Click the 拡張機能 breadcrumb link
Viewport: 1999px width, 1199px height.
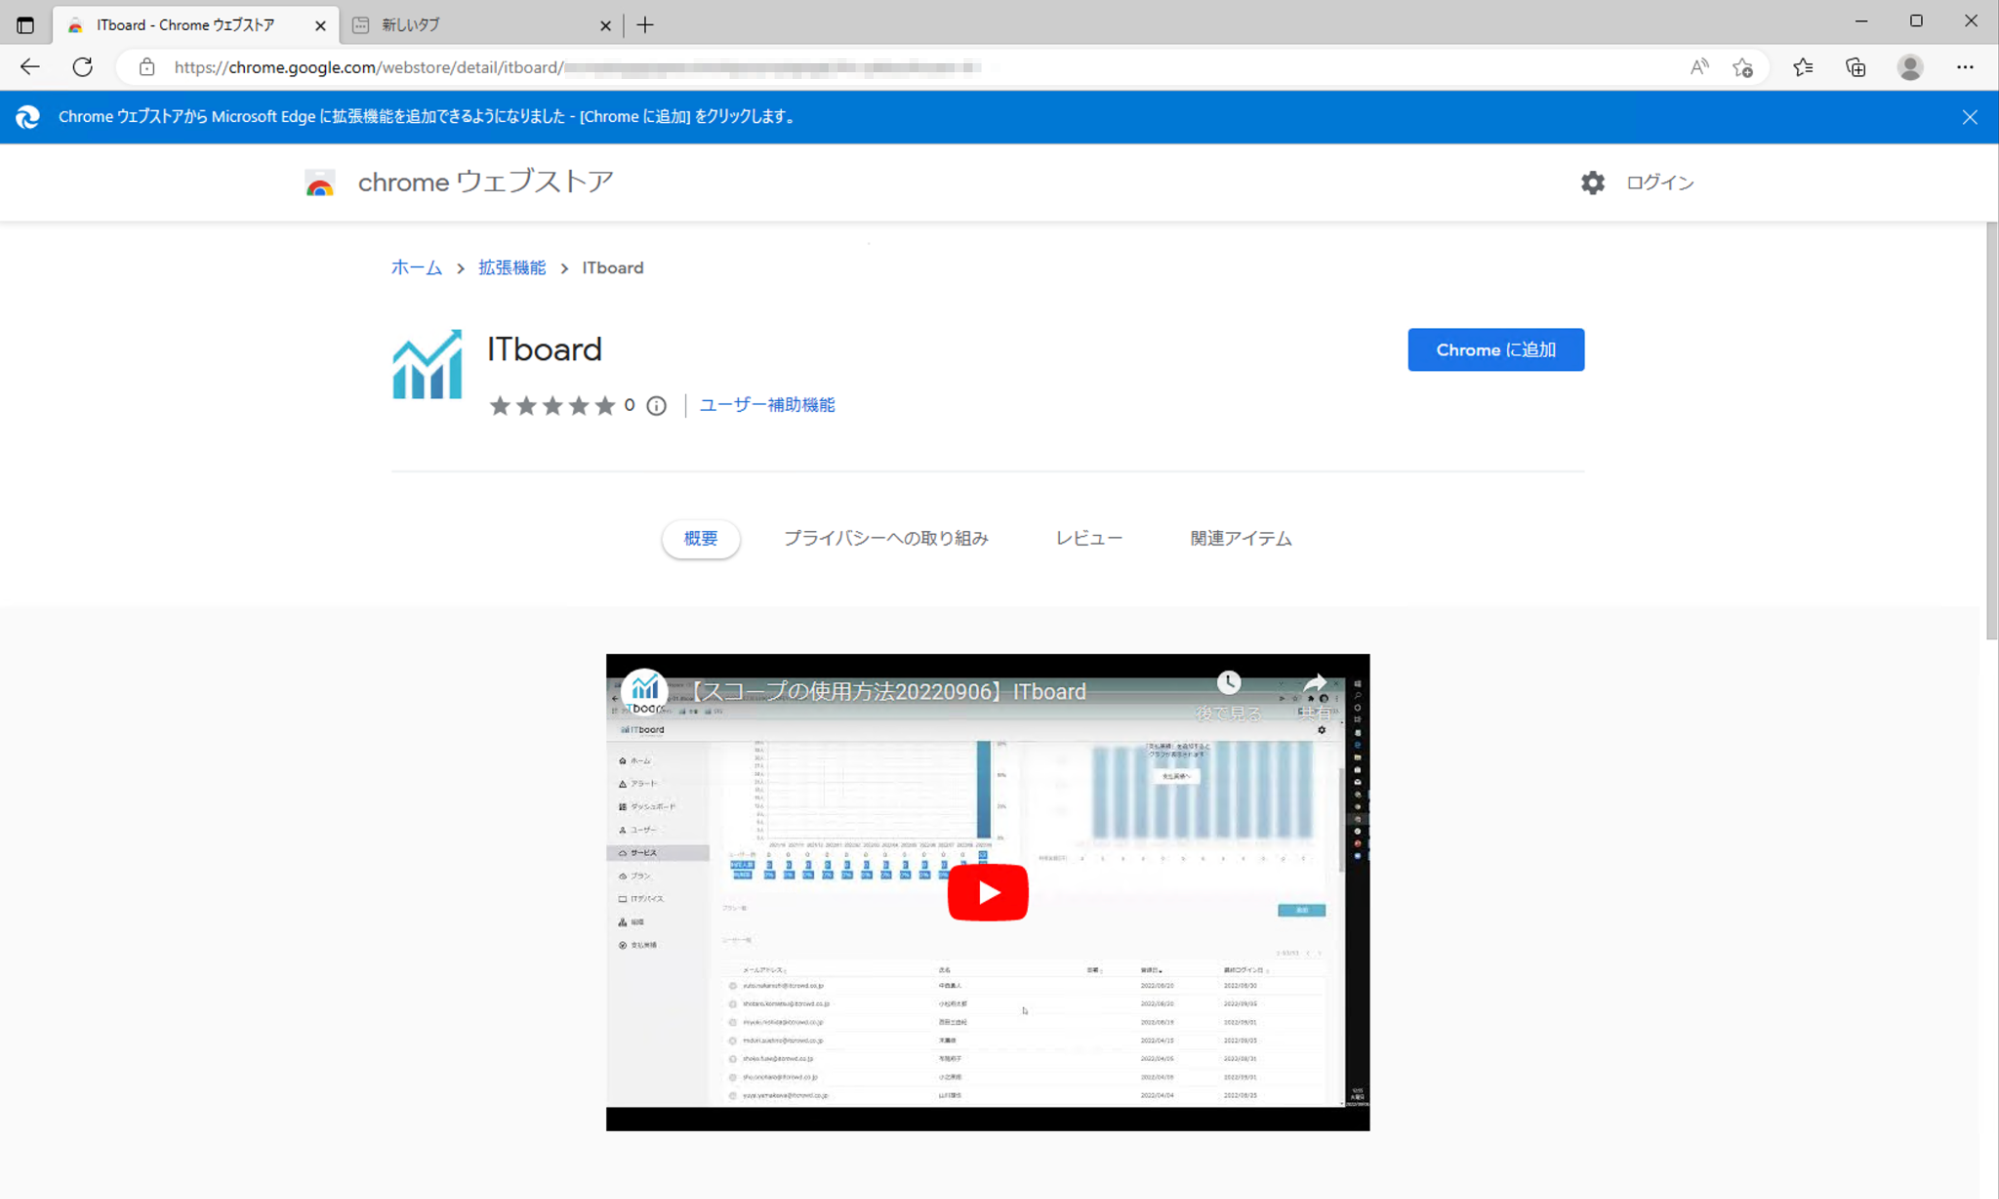click(x=512, y=268)
